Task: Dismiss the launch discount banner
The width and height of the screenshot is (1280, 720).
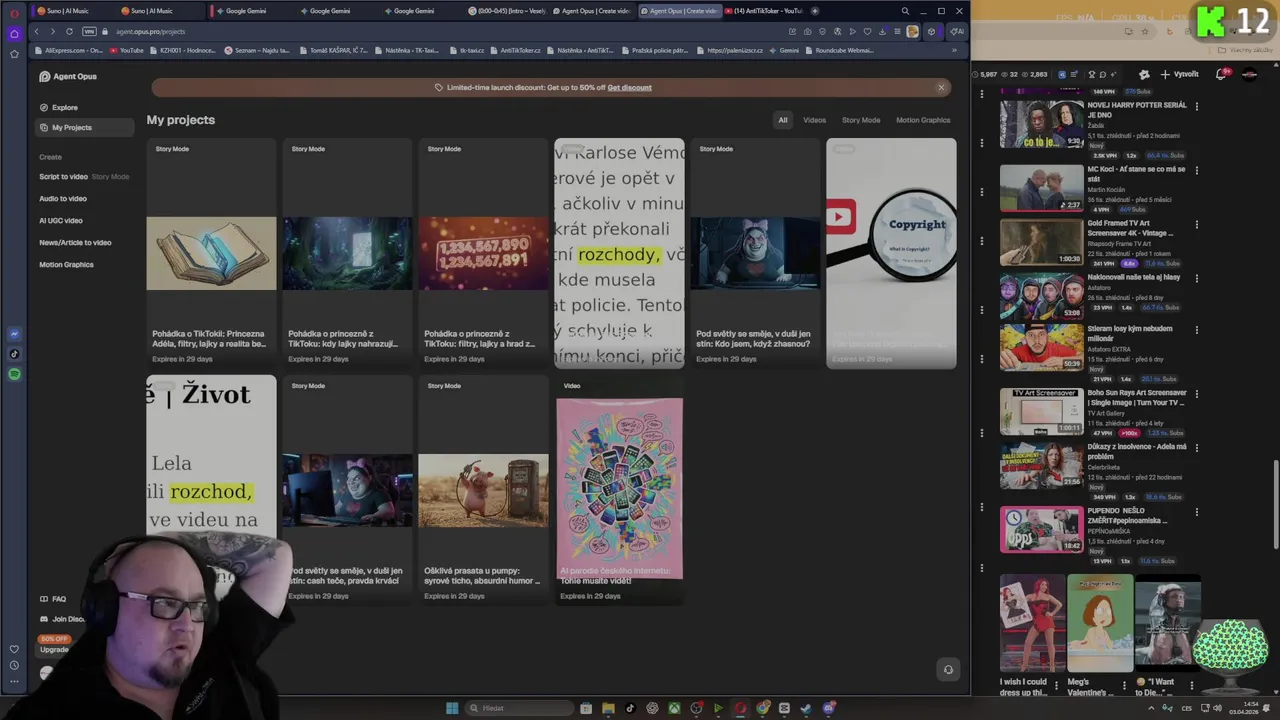Action: pyautogui.click(x=941, y=88)
